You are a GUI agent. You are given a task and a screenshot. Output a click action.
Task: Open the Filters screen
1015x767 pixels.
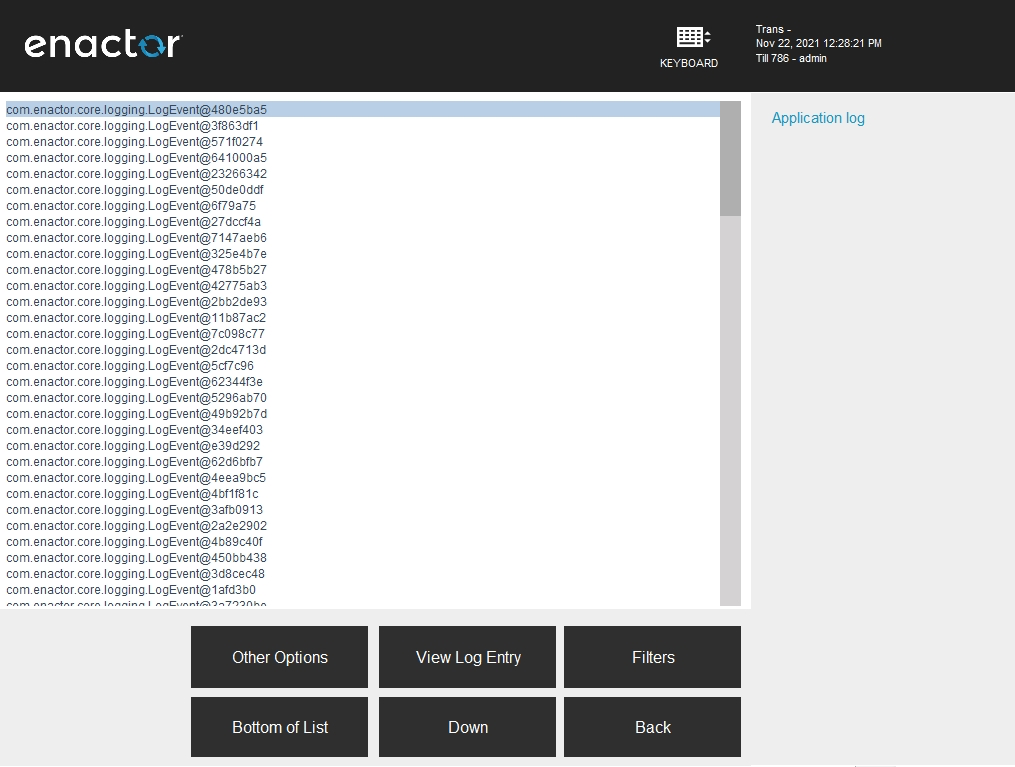click(652, 657)
